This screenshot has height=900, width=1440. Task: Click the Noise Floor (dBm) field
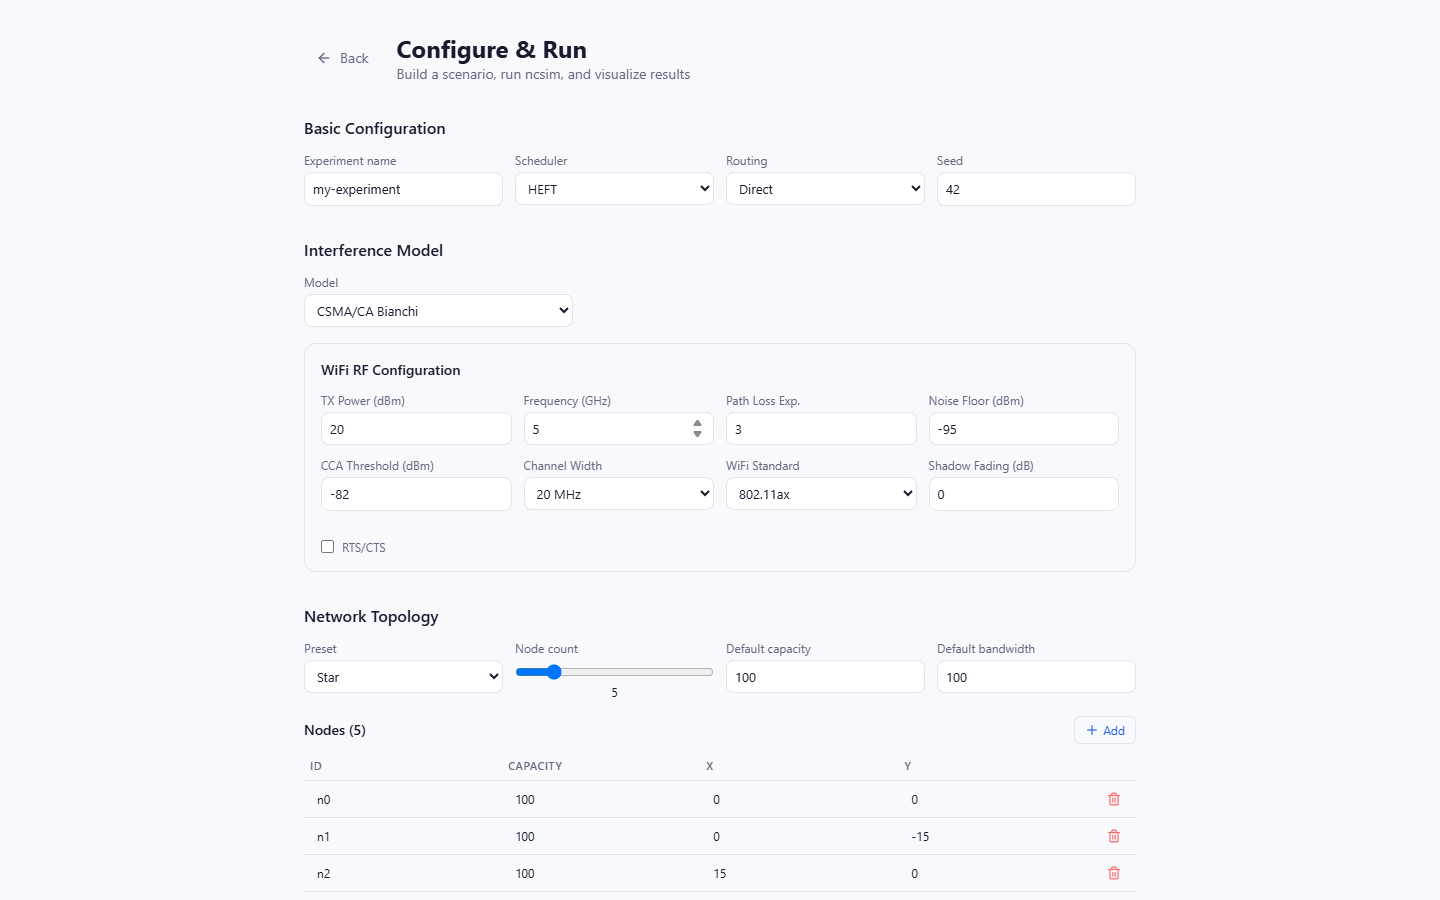[x=1024, y=429]
